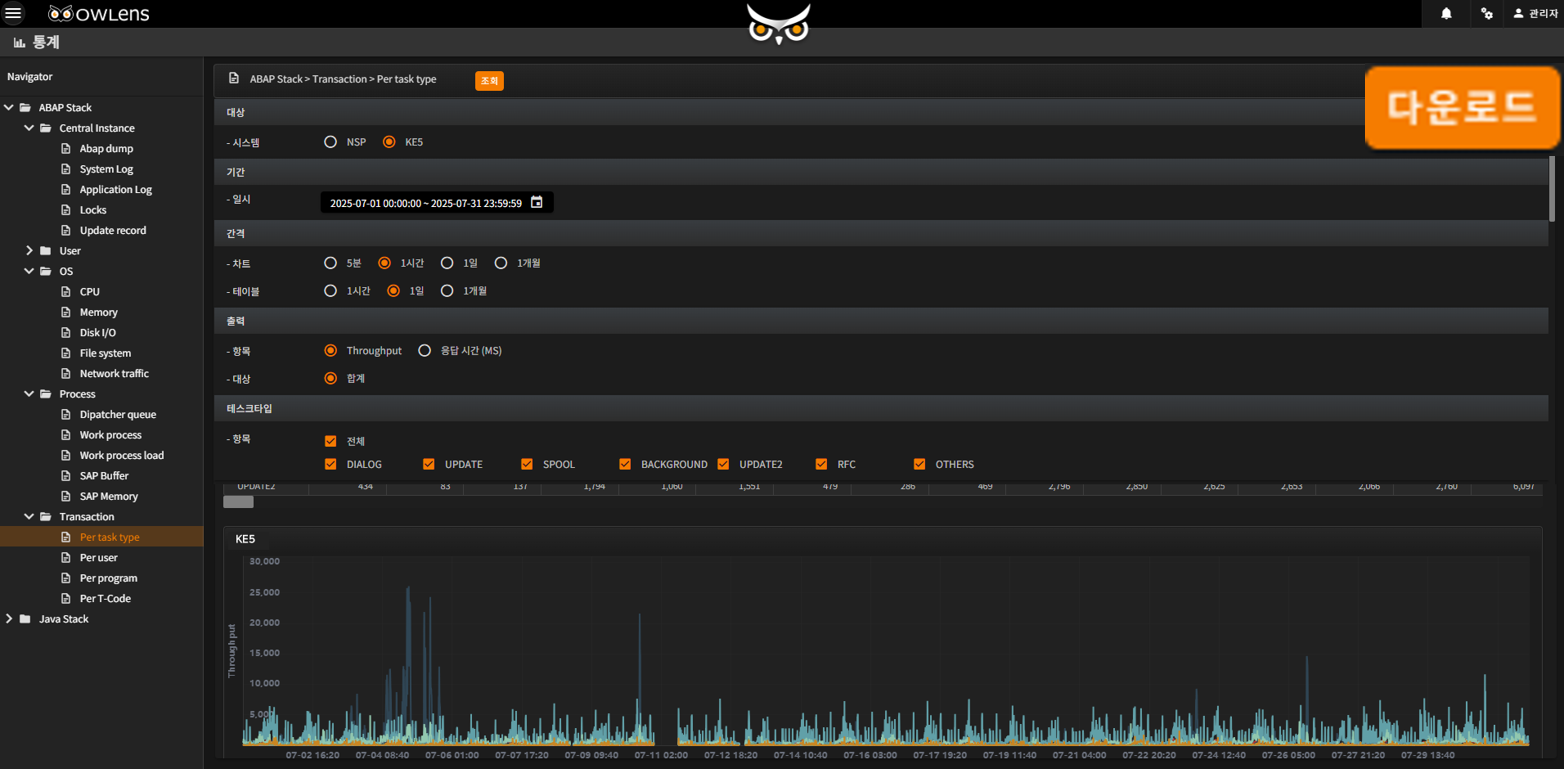
Task: Open Per user under Transaction
Action: tap(98, 558)
